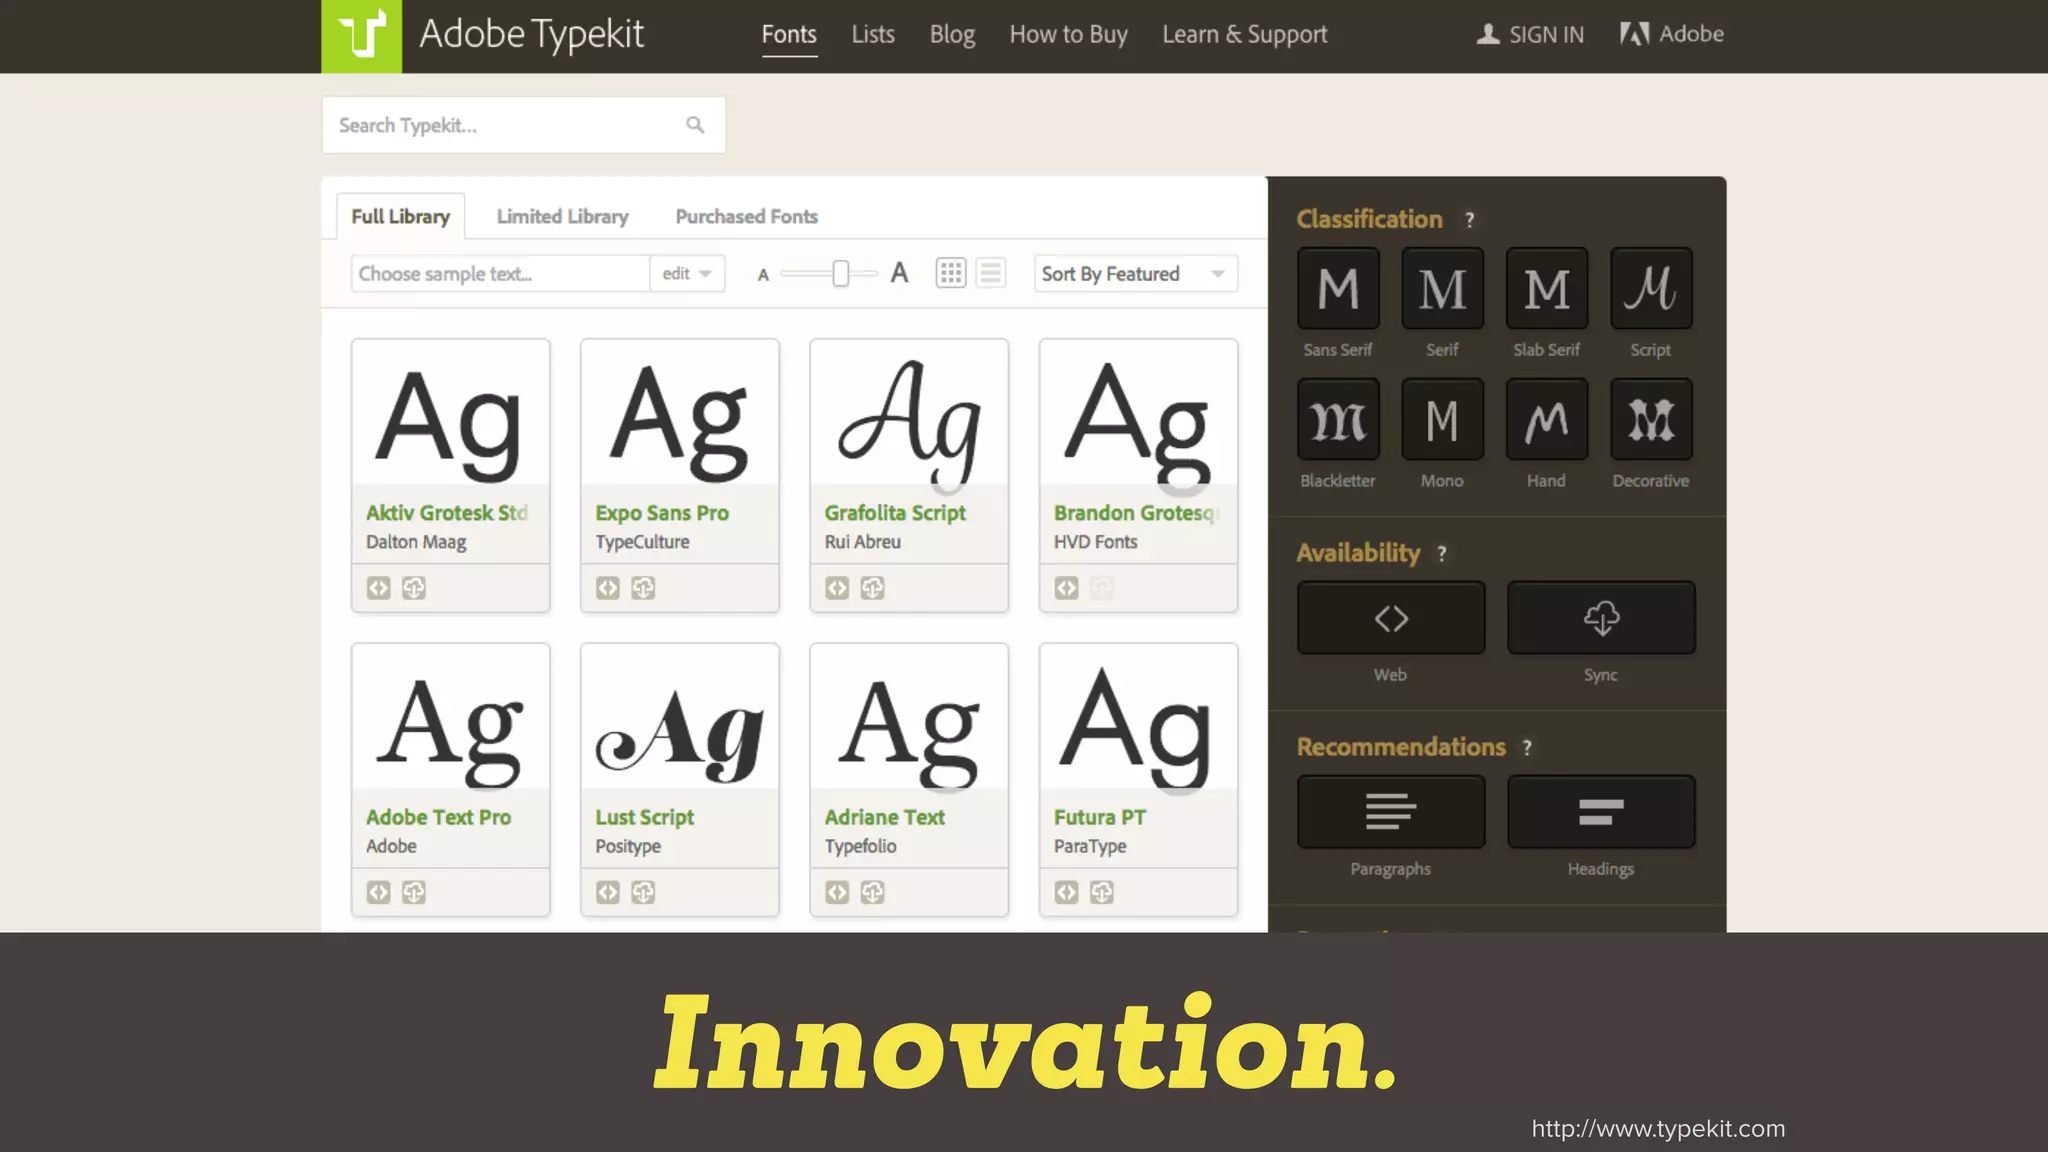2048x1152 pixels.
Task: Filter by Hand classification
Action: point(1547,419)
